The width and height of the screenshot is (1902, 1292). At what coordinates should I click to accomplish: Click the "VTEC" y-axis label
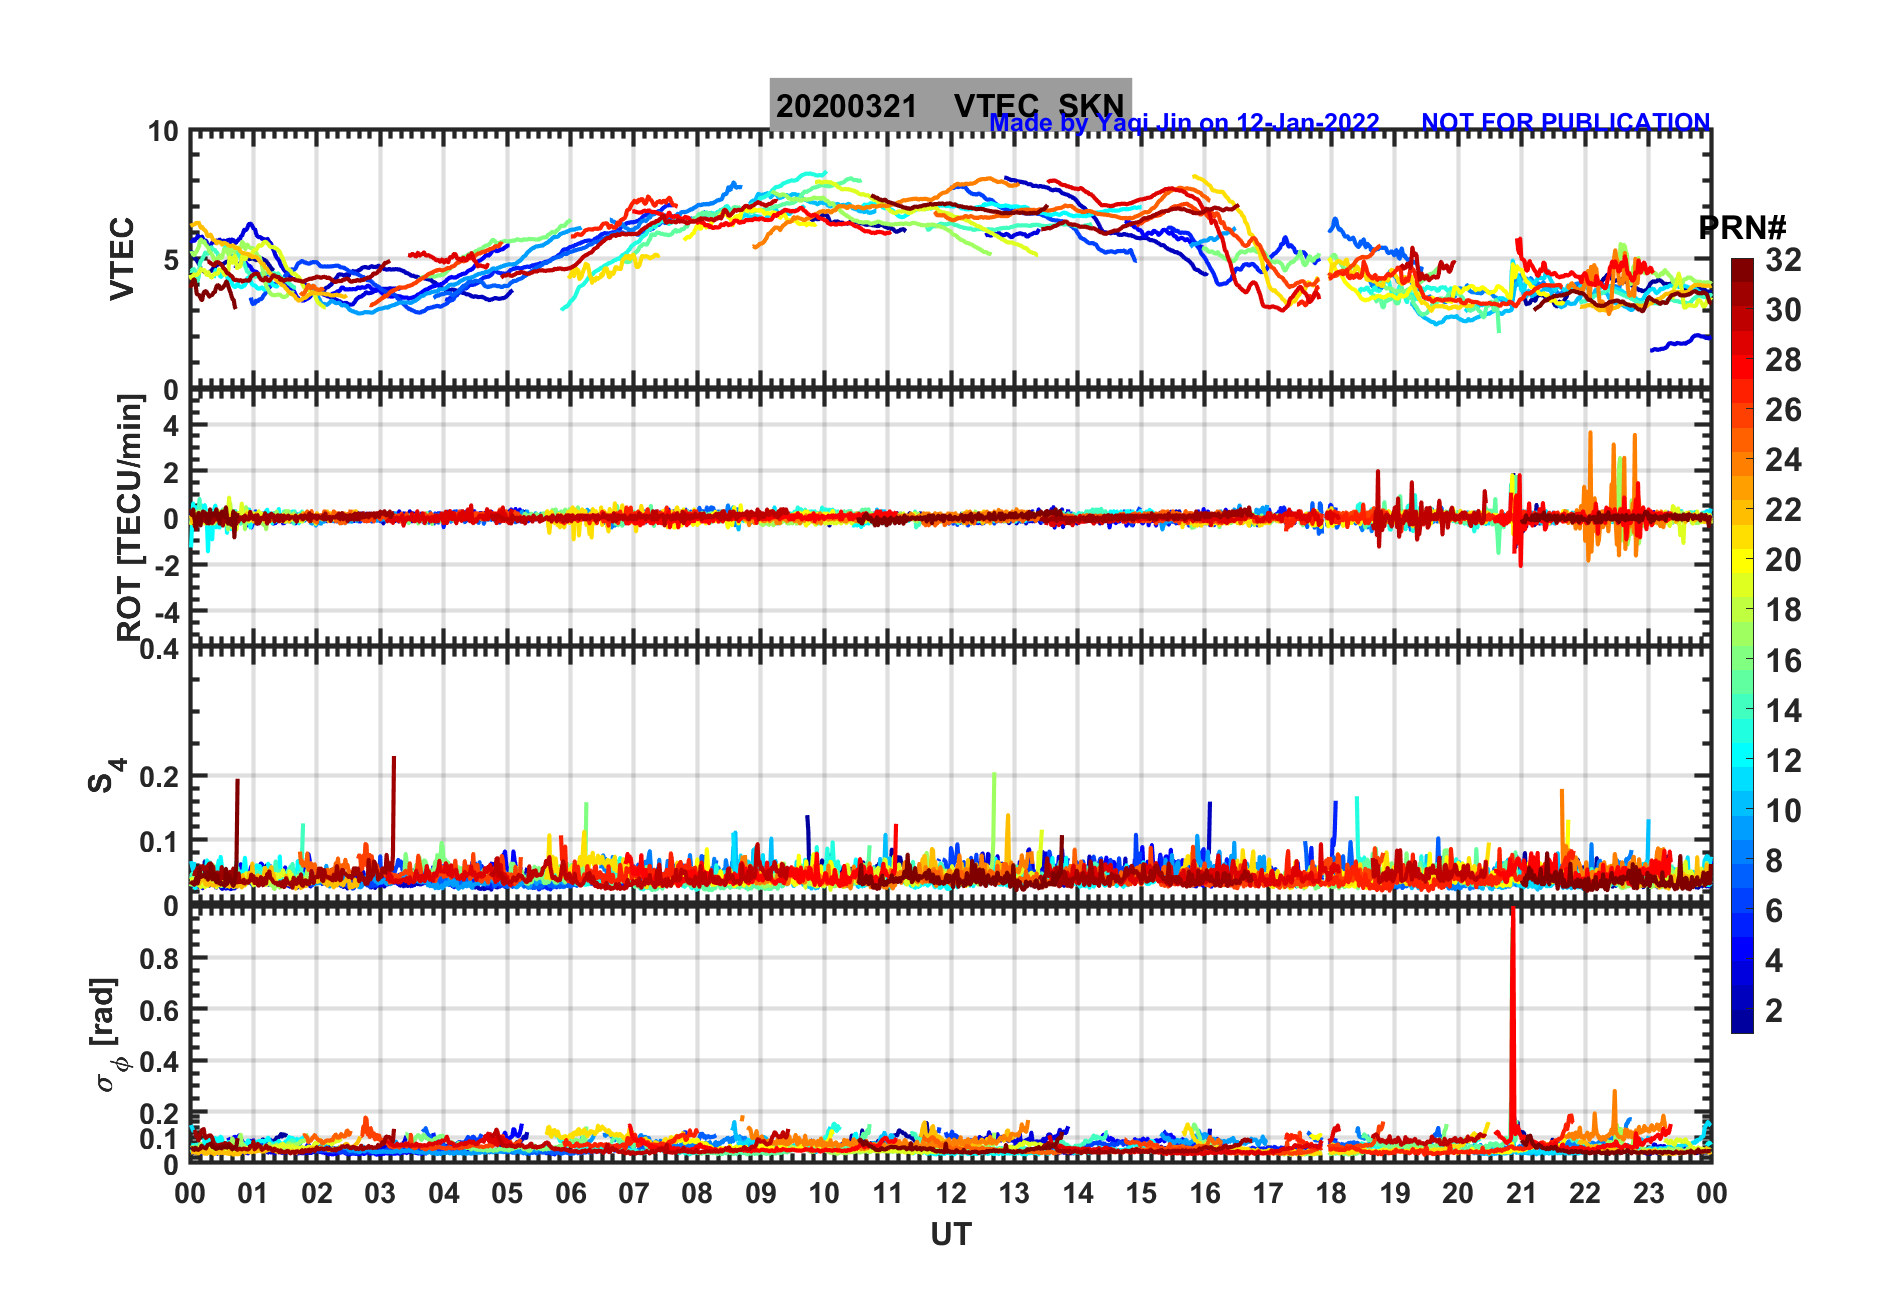(x=122, y=258)
